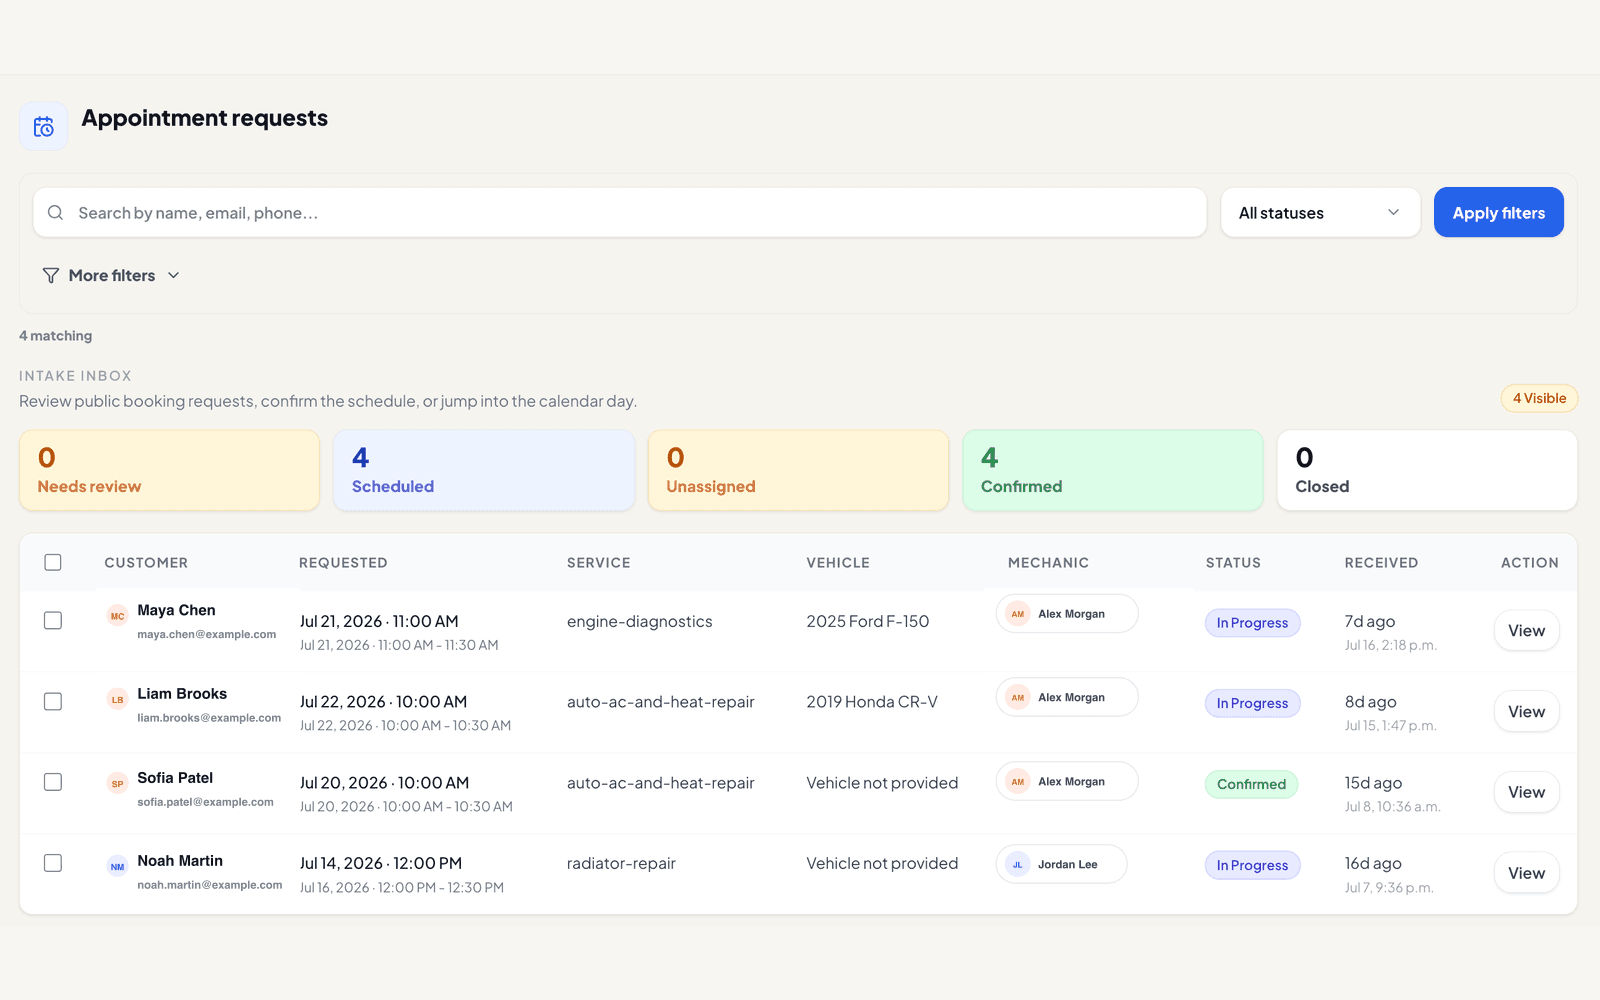View Maya Chen's appointment request

(x=1526, y=631)
